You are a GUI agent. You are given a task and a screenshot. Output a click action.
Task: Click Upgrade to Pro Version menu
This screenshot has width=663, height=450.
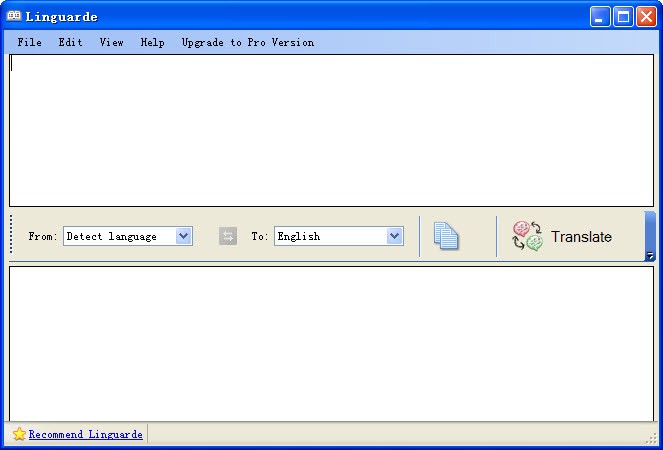(x=248, y=42)
